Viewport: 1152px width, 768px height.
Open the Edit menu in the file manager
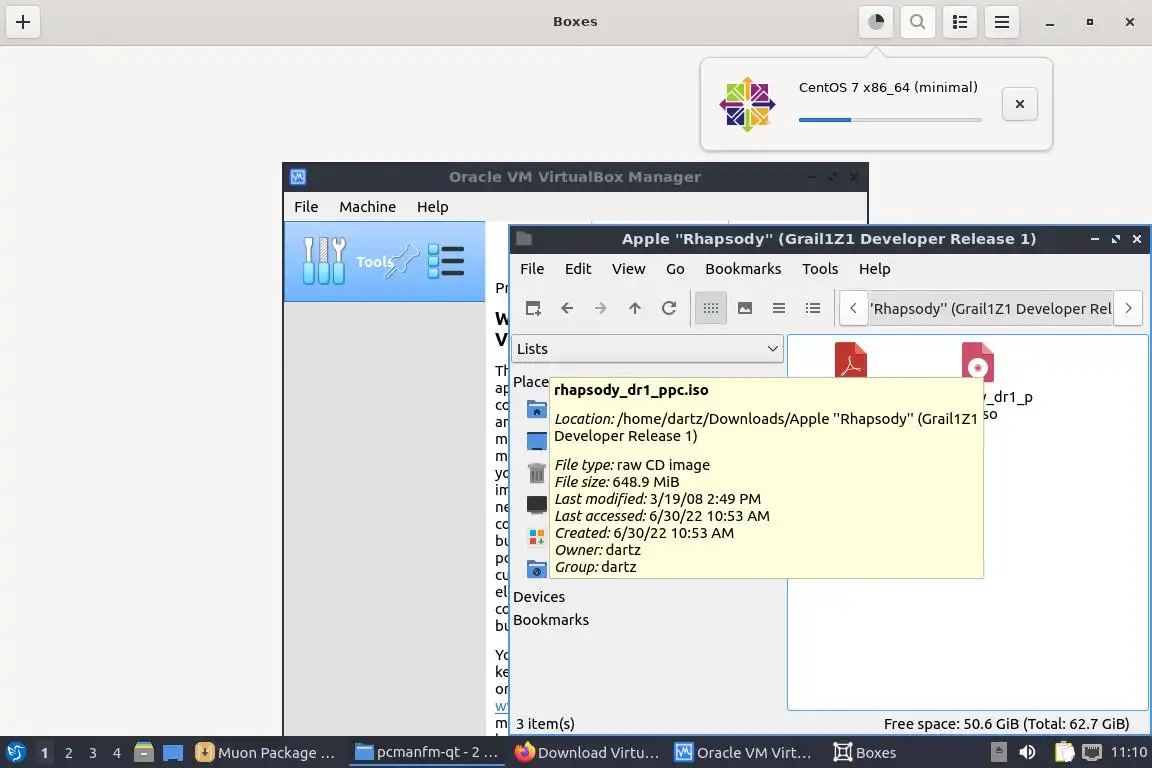(x=577, y=269)
